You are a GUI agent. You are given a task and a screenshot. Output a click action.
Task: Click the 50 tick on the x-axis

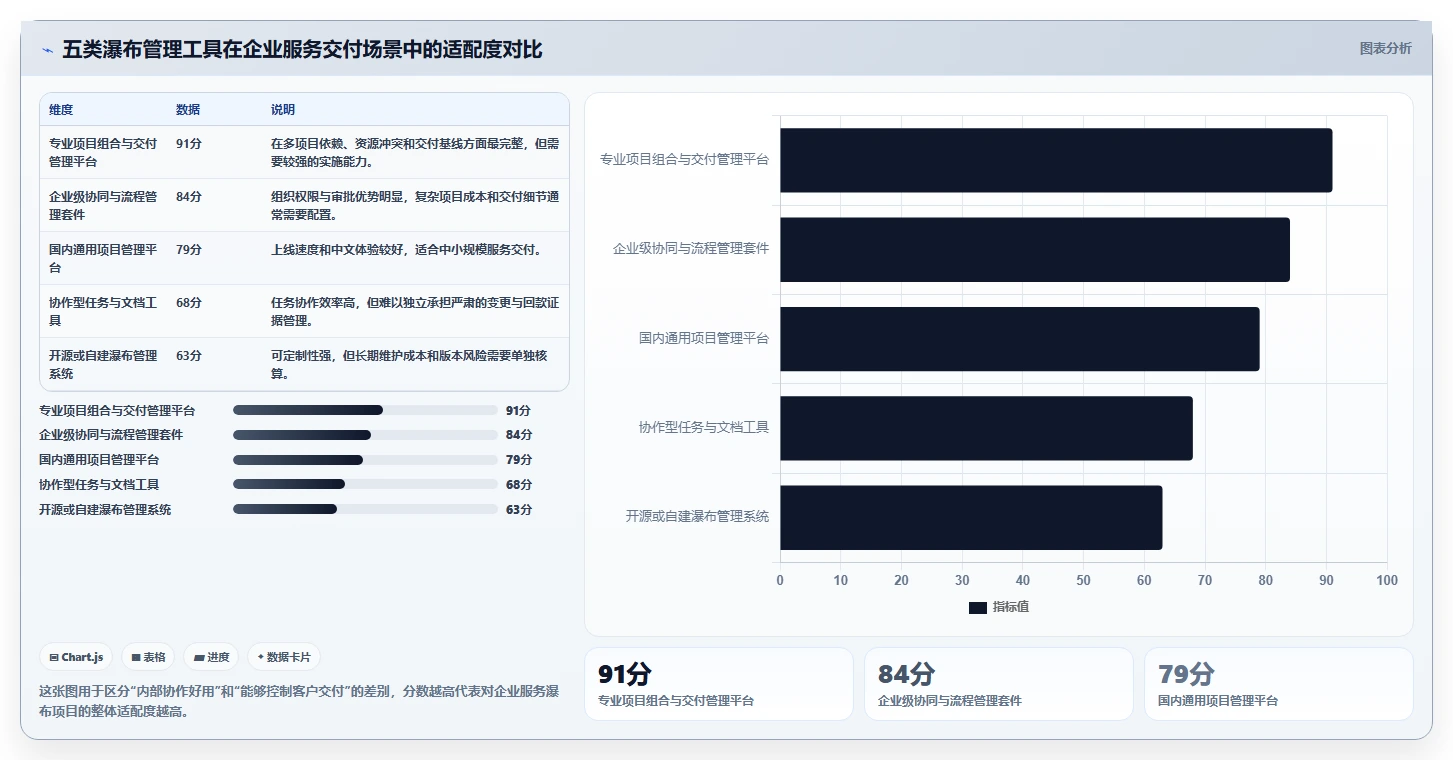pos(1084,580)
